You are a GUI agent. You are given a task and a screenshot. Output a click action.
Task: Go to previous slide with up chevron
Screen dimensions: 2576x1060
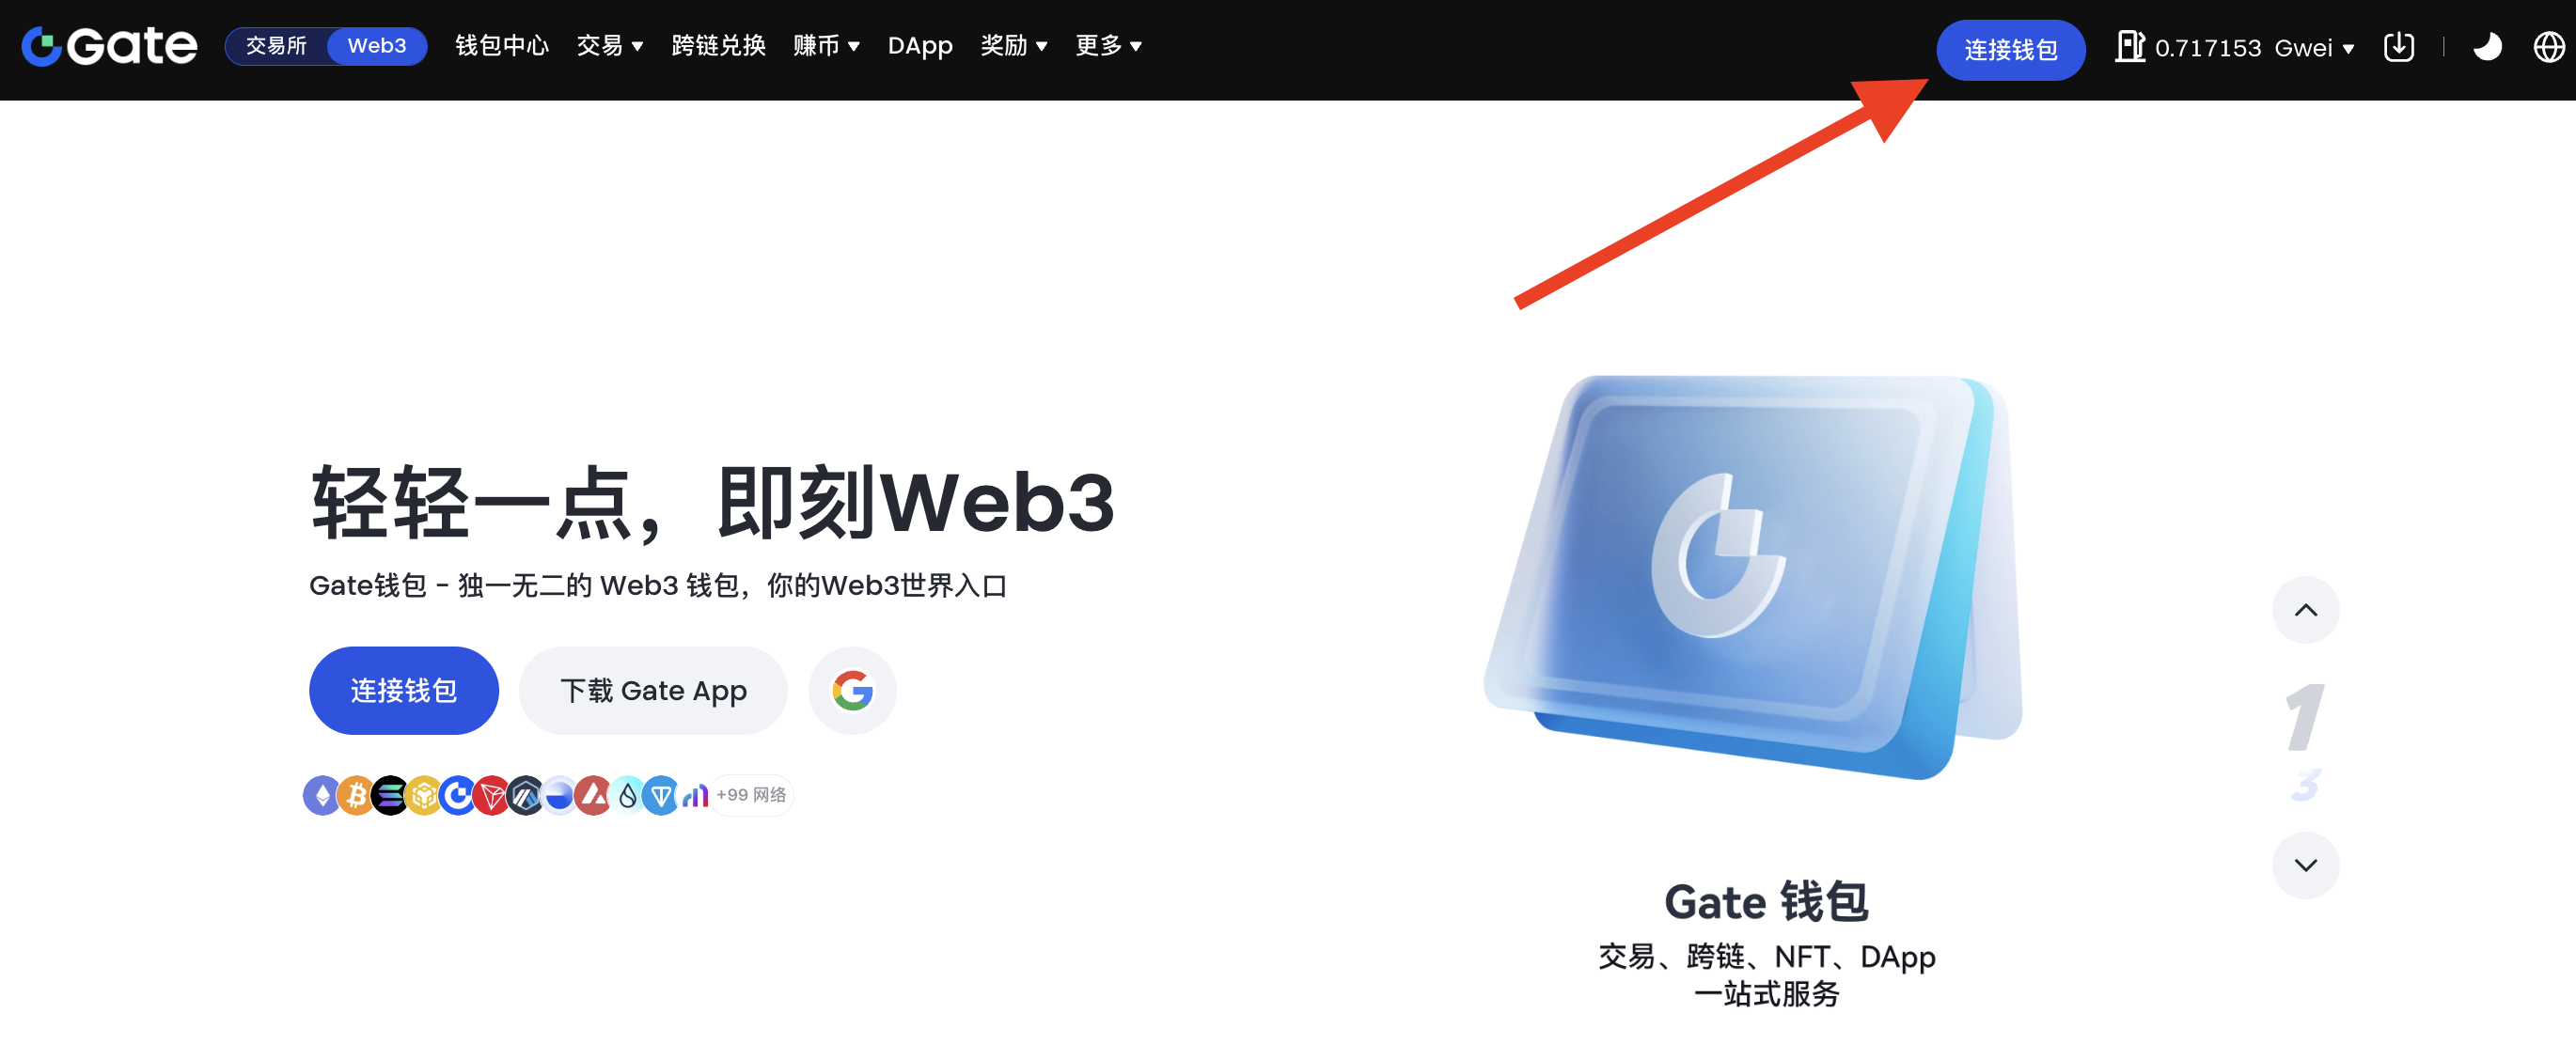(x=2306, y=610)
